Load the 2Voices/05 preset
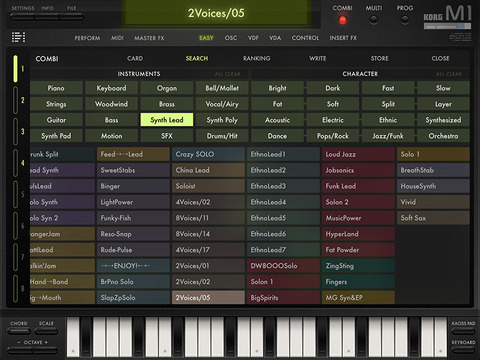 tap(208, 298)
